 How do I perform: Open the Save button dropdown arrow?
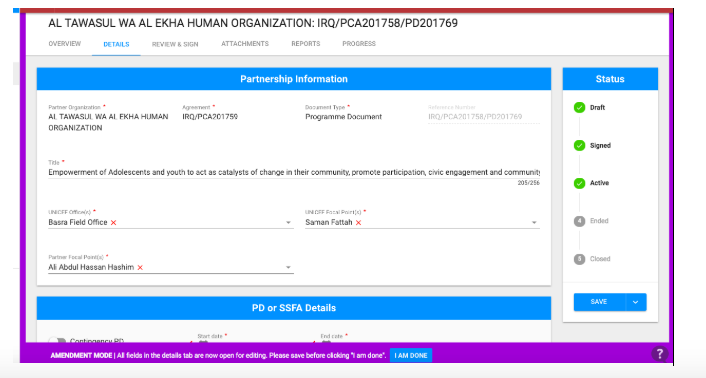point(636,302)
